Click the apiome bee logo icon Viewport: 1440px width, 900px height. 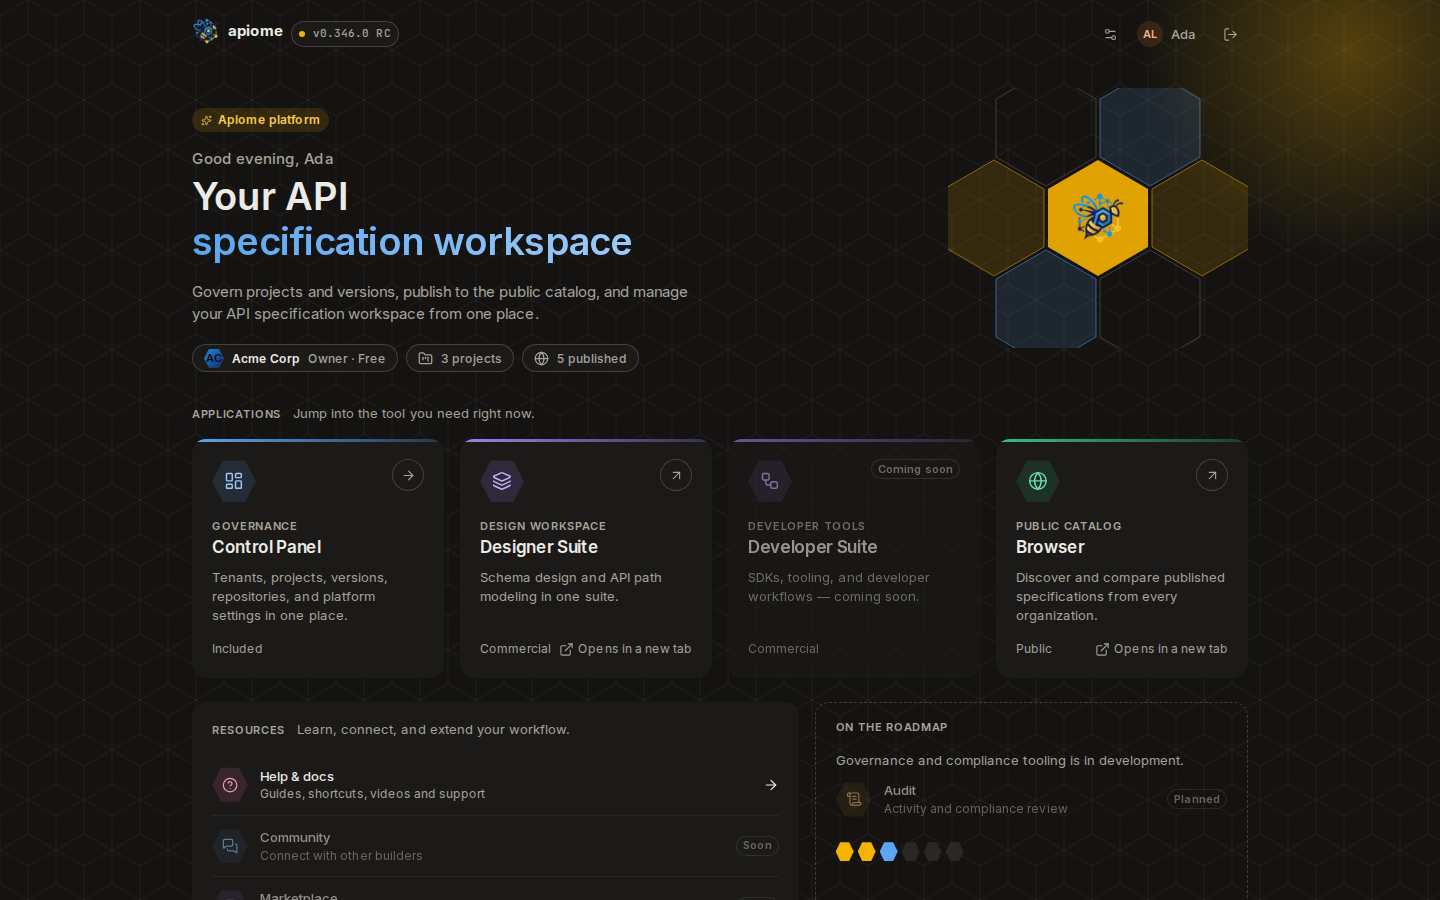click(206, 32)
